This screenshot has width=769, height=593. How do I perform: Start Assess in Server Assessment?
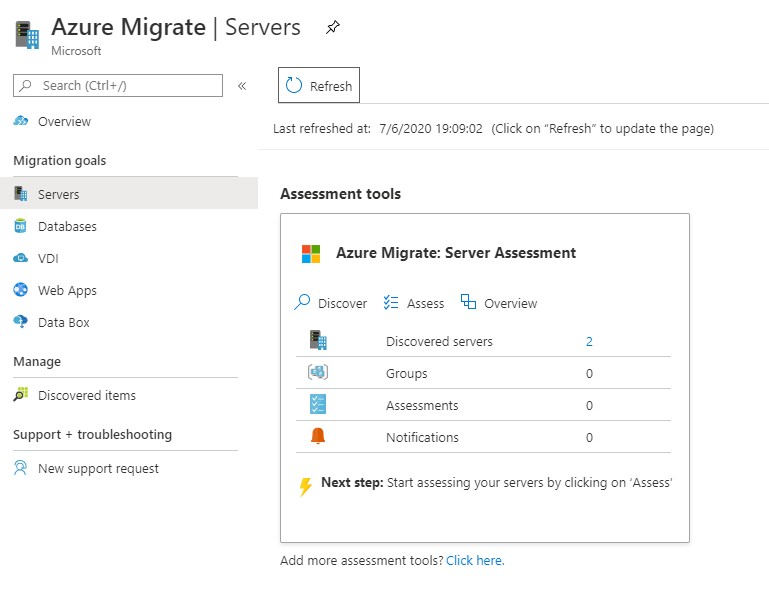pos(413,303)
